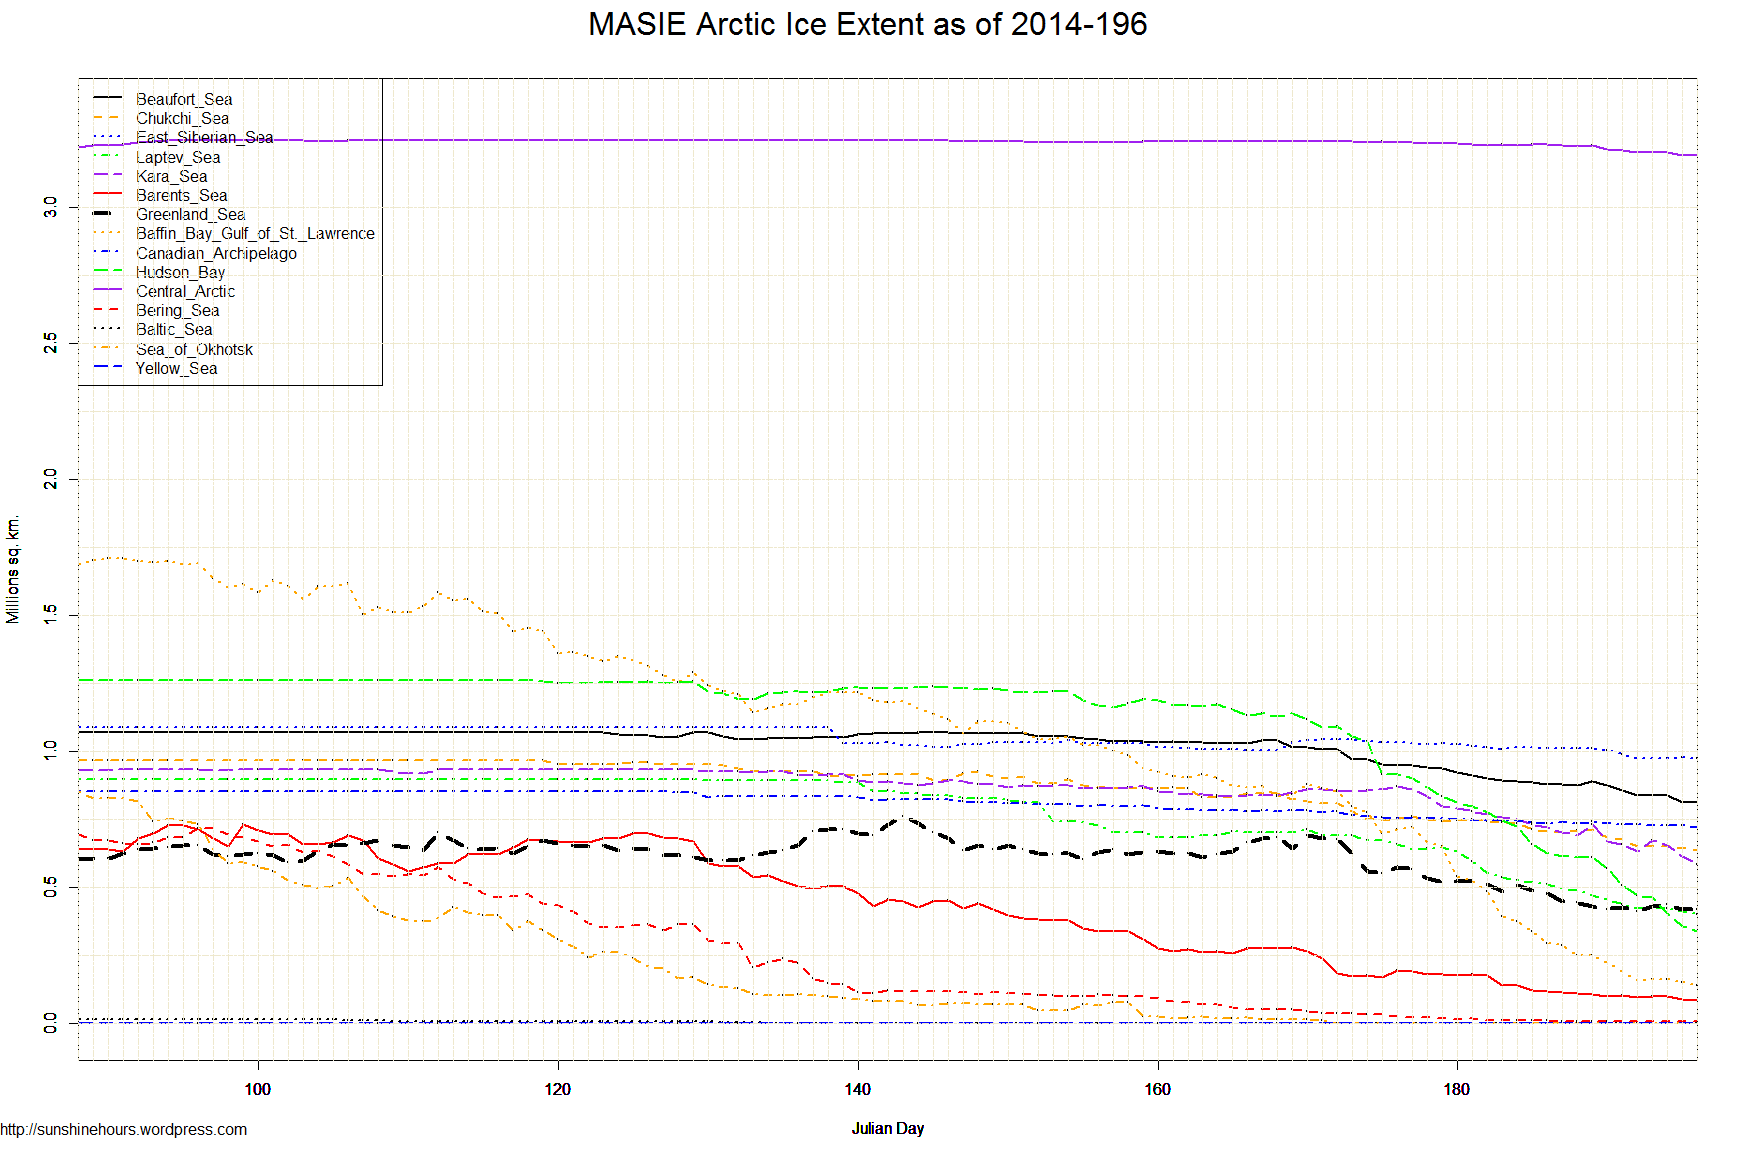Select the Greenland_Sea legend label
The width and height of the screenshot is (1738, 1158).
coord(190,214)
